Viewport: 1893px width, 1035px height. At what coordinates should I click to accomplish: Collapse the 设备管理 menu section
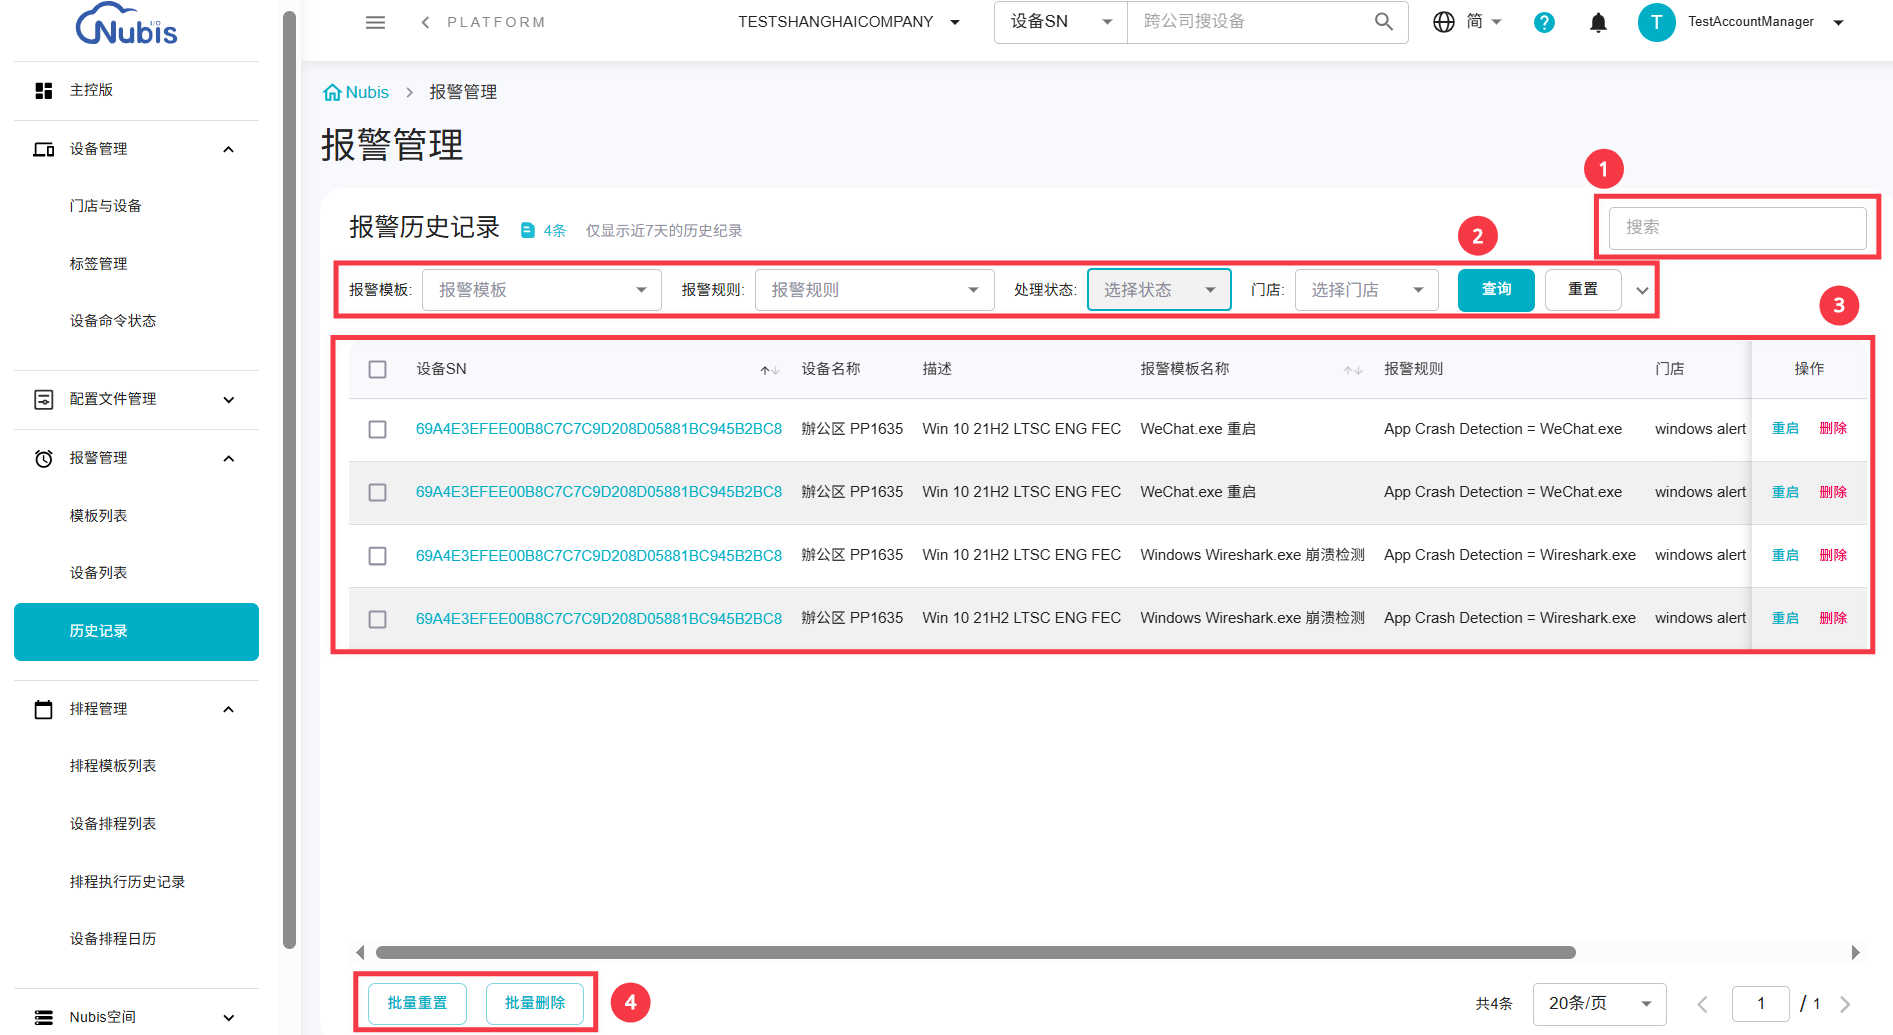coord(229,150)
